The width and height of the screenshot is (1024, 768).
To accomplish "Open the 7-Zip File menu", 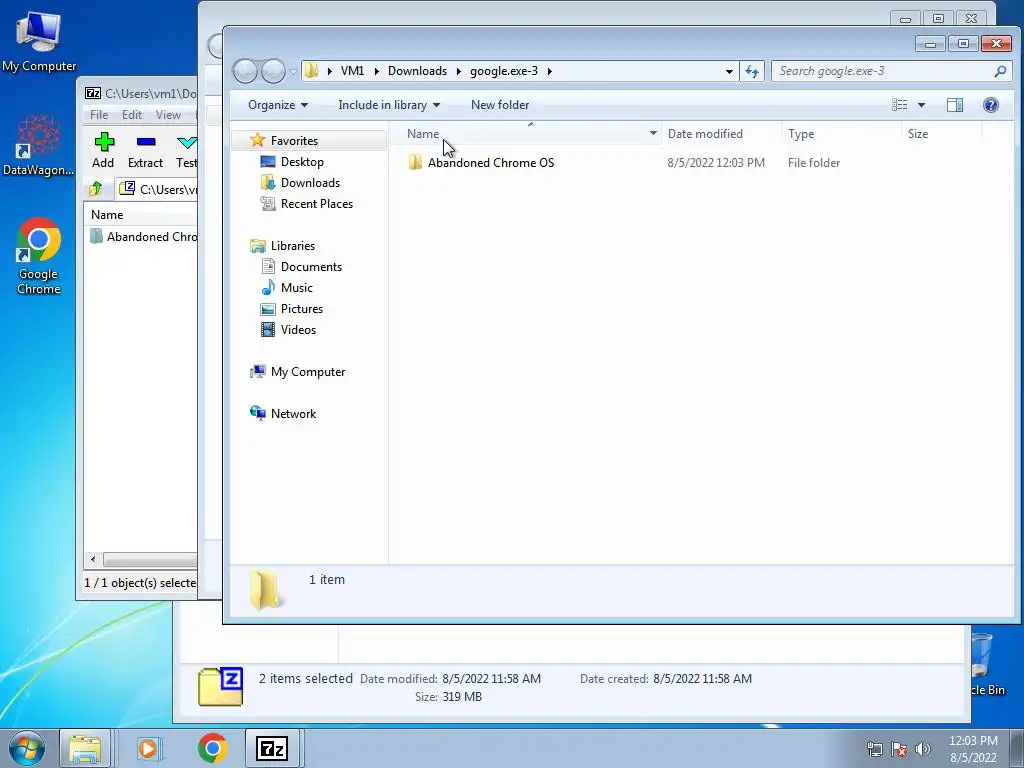I will point(99,115).
